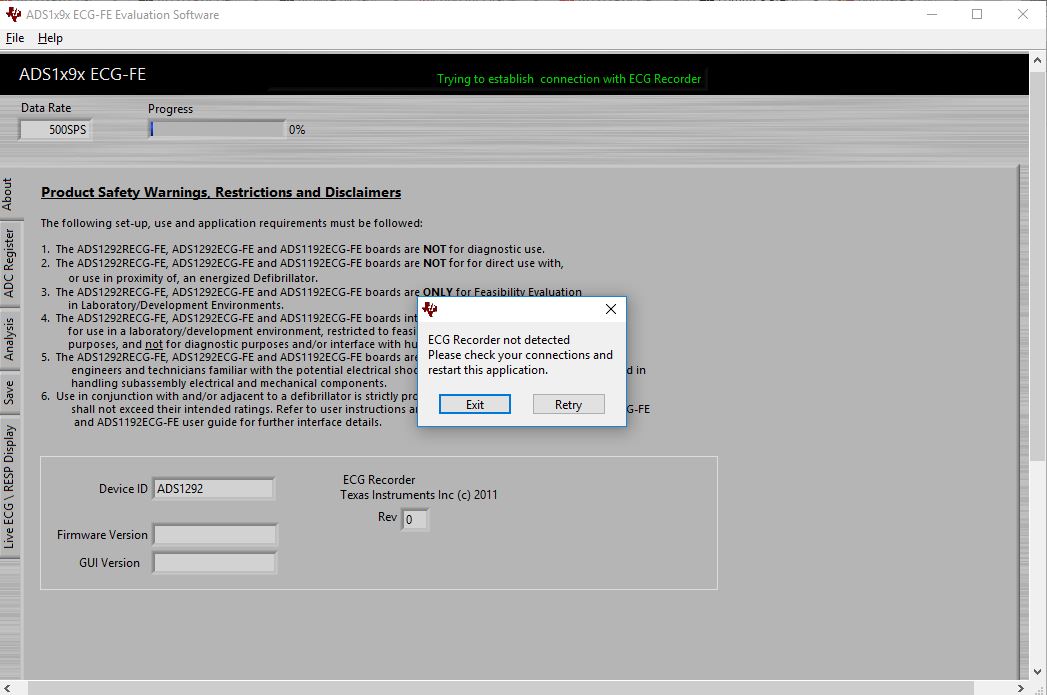Maximize the main application window
This screenshot has width=1047, height=695.
tap(977, 14)
